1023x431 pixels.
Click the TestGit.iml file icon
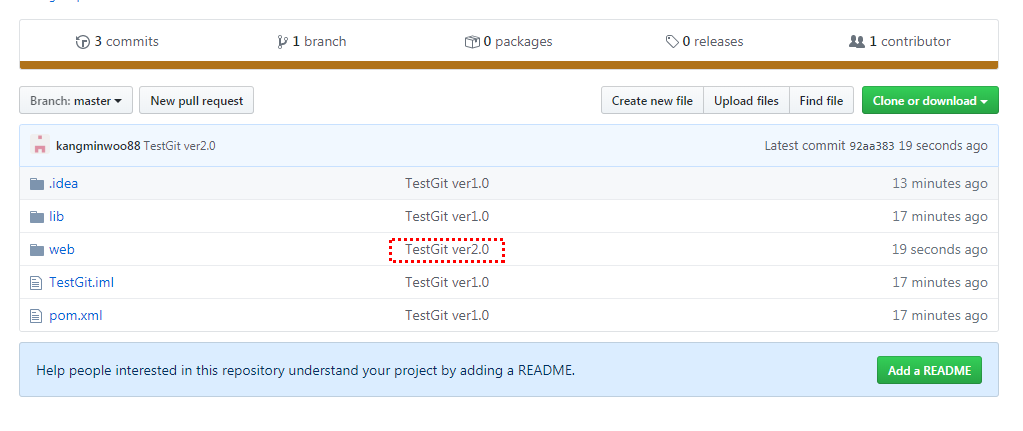[x=36, y=283]
